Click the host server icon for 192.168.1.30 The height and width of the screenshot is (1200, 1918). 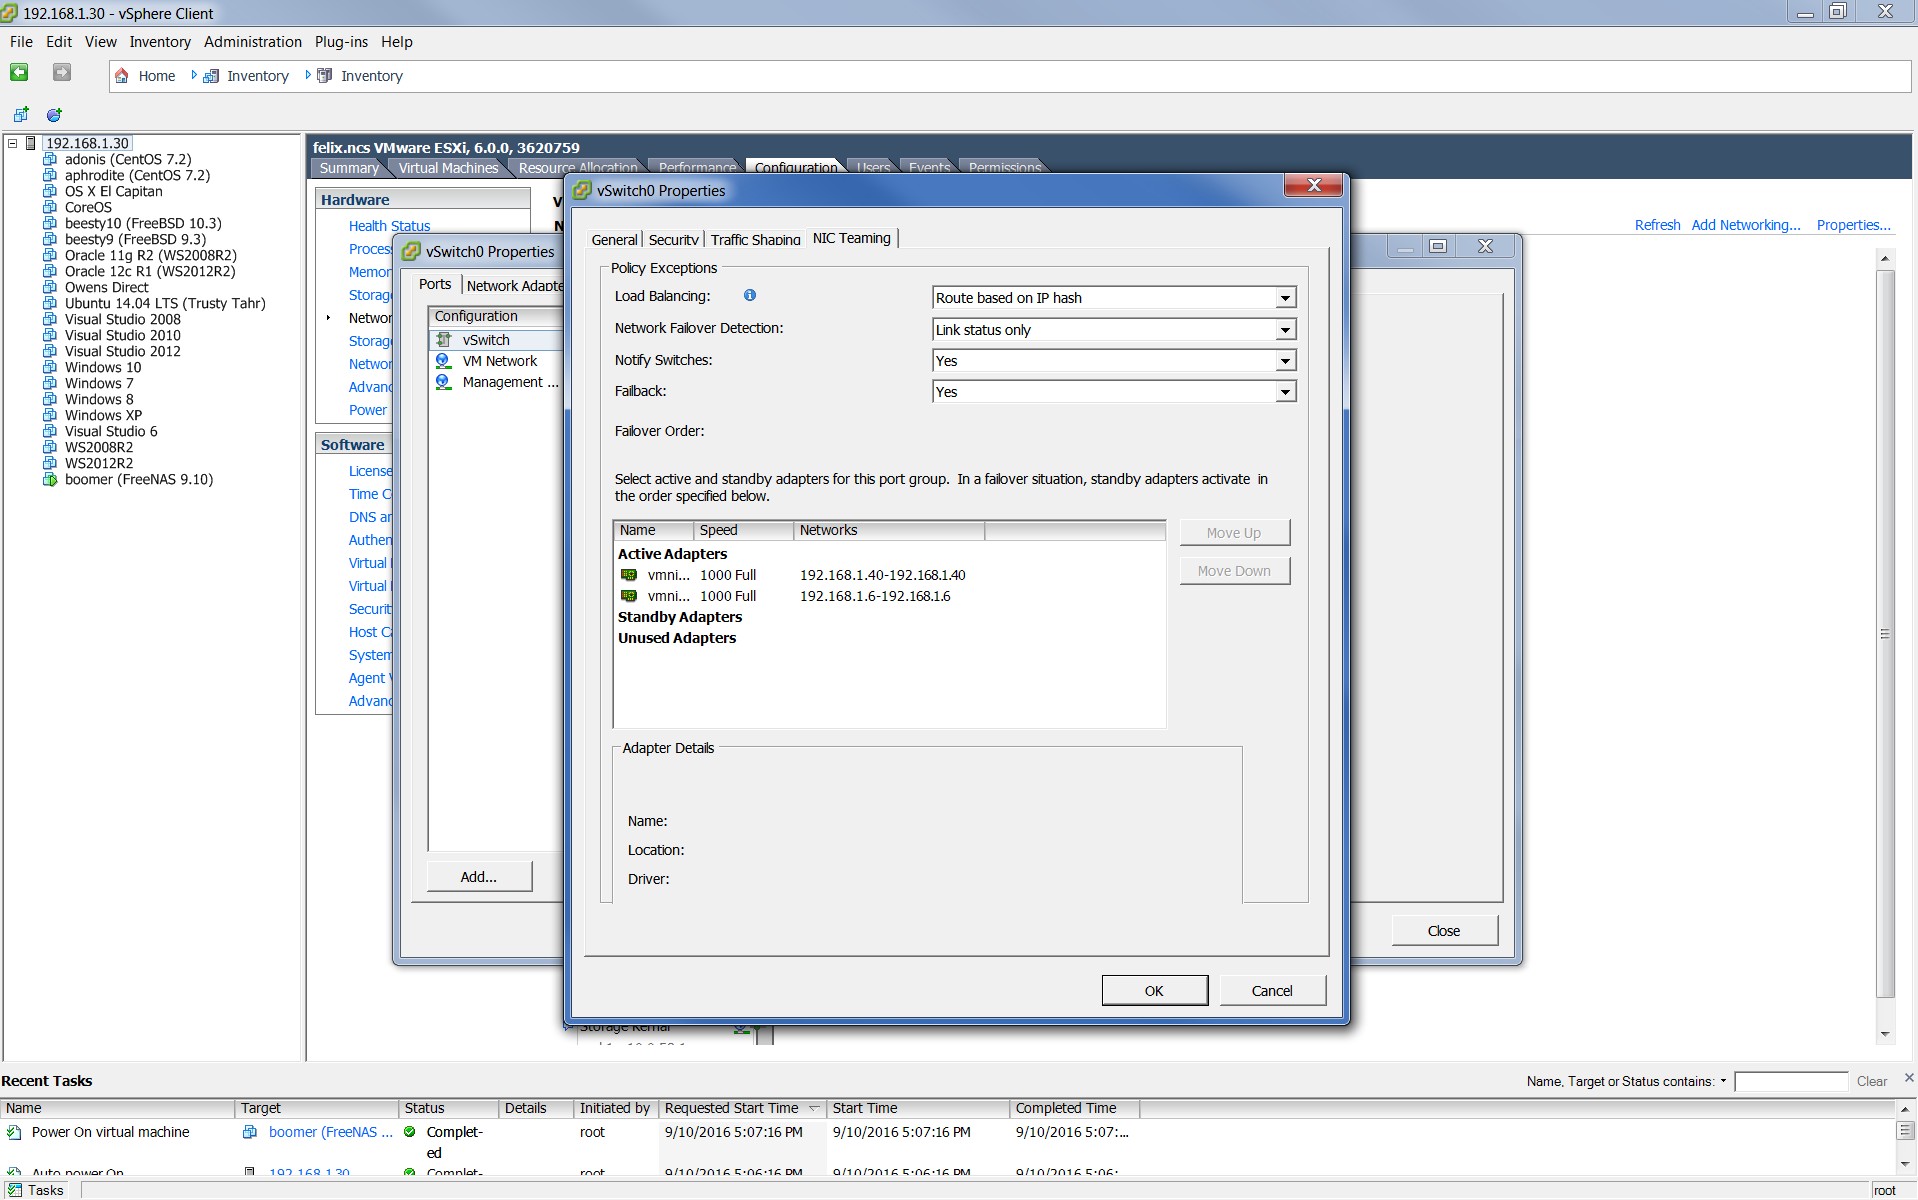pyautogui.click(x=31, y=143)
